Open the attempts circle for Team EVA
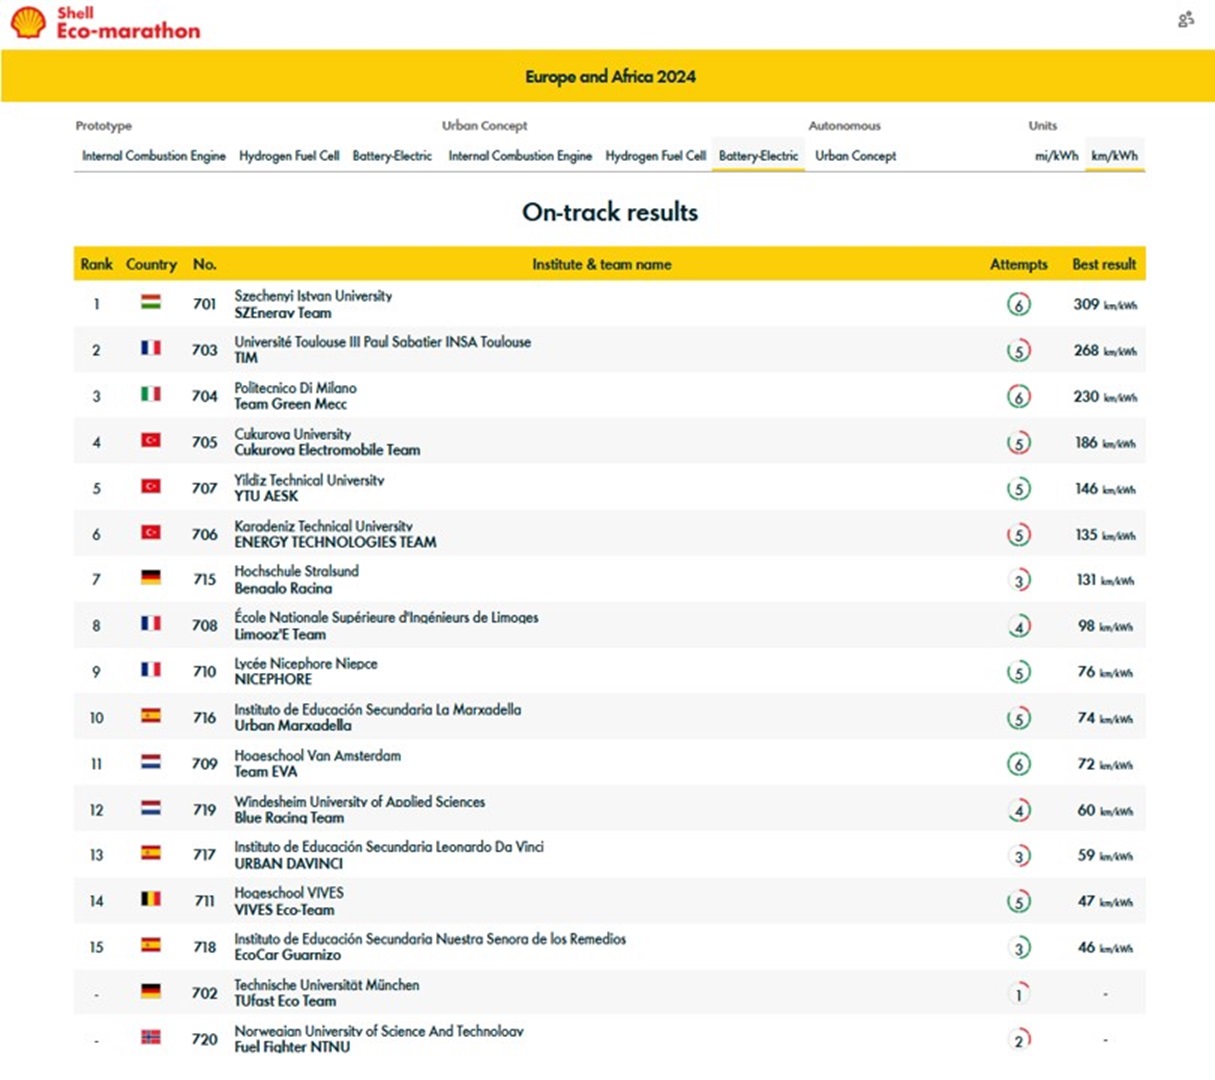Image resolution: width=1215 pixels, height=1080 pixels. coord(1018,764)
